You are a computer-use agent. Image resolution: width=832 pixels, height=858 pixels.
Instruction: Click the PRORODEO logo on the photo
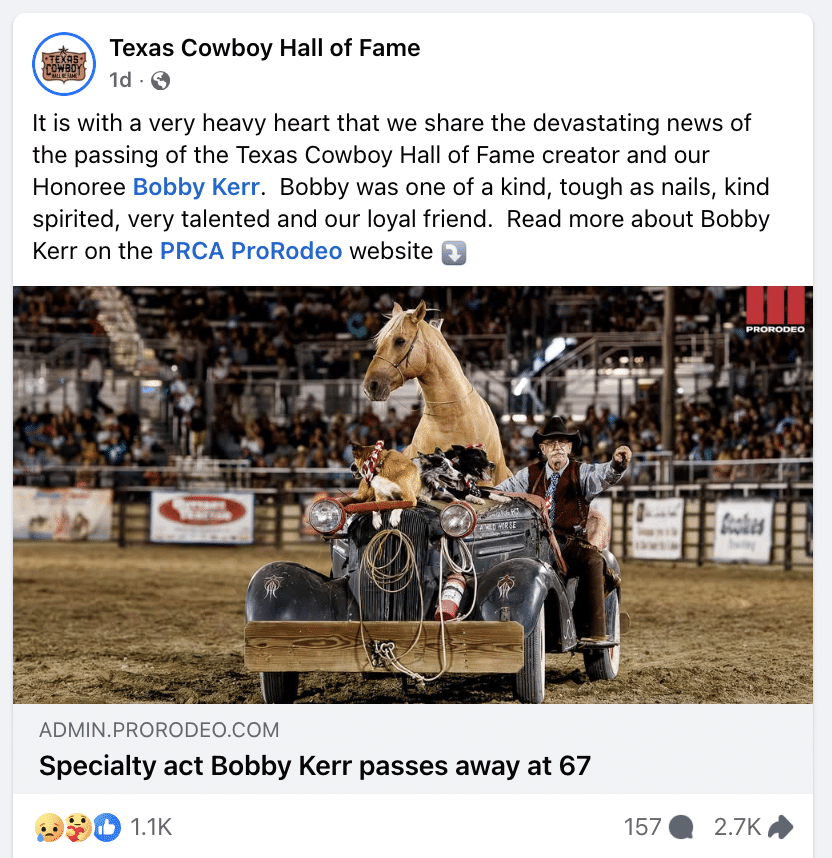click(774, 309)
